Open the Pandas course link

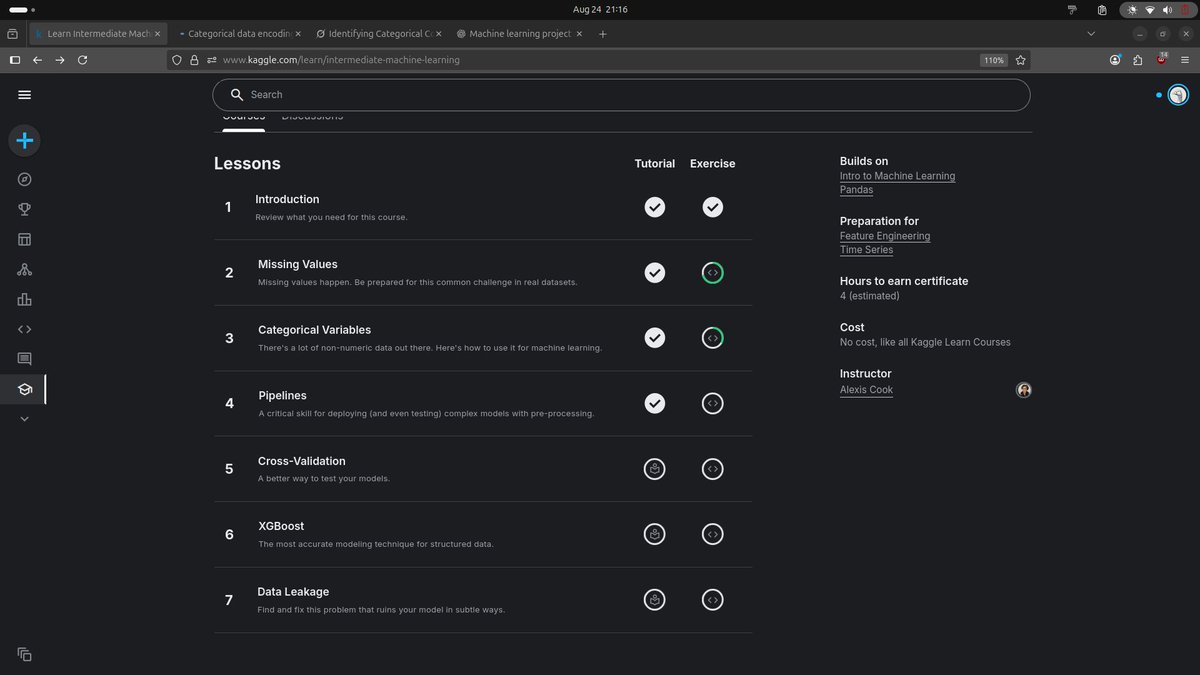click(856, 190)
